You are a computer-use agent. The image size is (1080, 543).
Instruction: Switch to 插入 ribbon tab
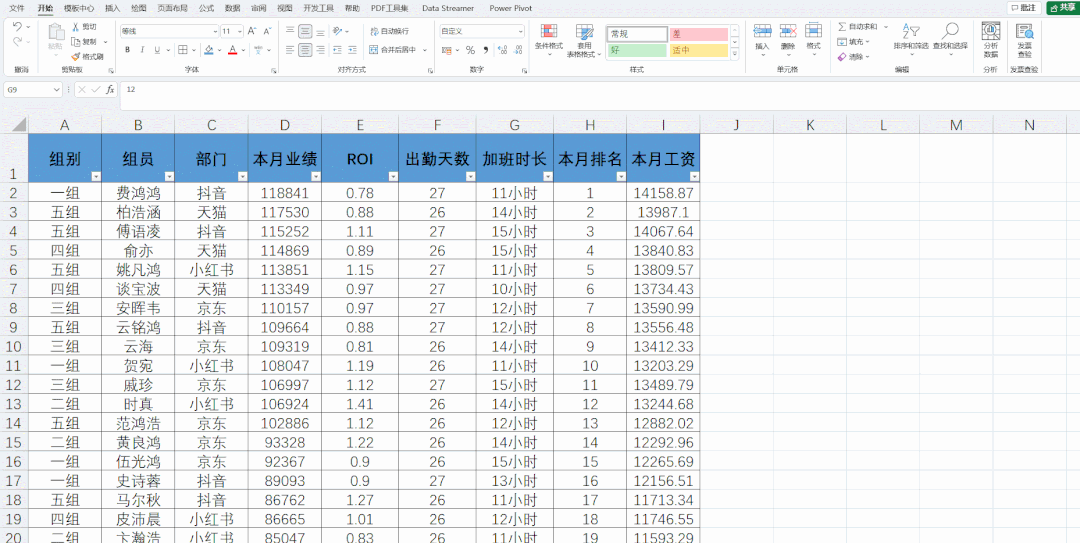pyautogui.click(x=112, y=8)
